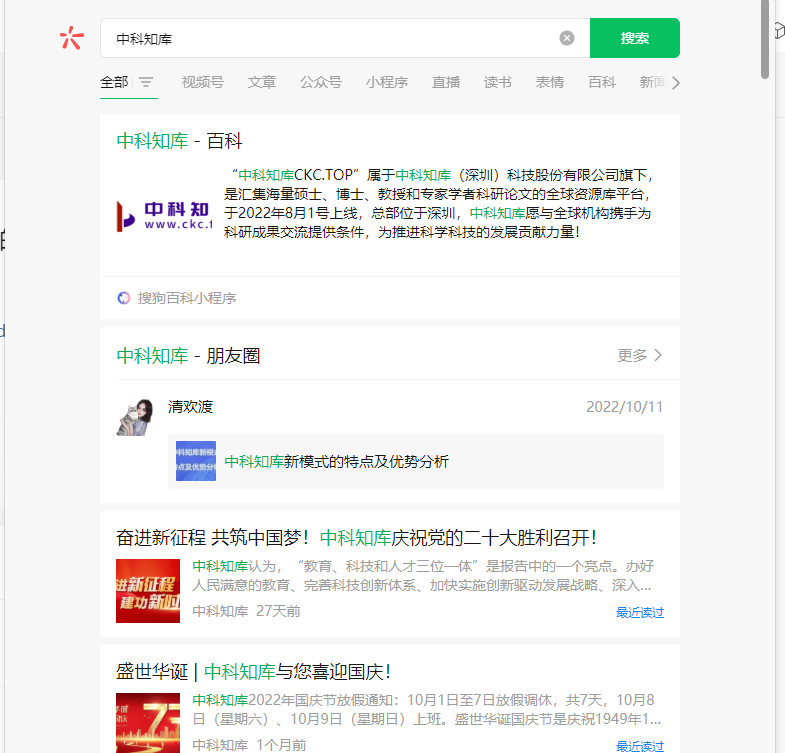The image size is (785, 753).
Task: Switch to the 新闻 tab
Action: pos(653,82)
